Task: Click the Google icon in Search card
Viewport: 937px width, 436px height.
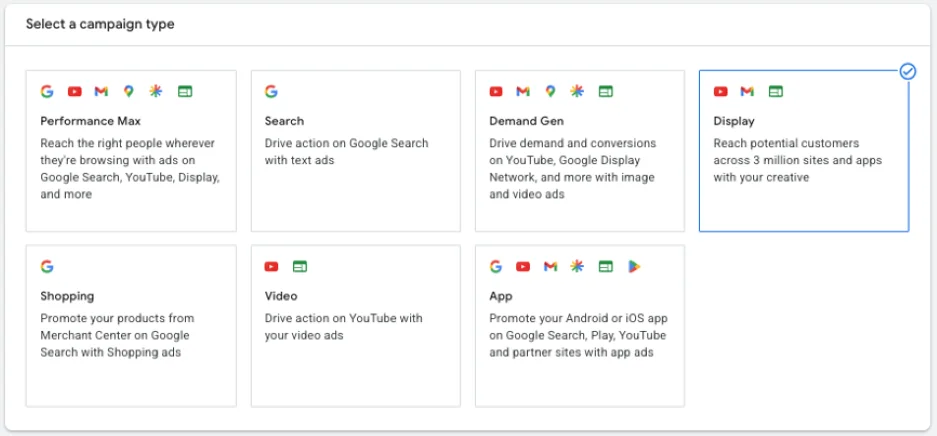Action: (x=271, y=91)
